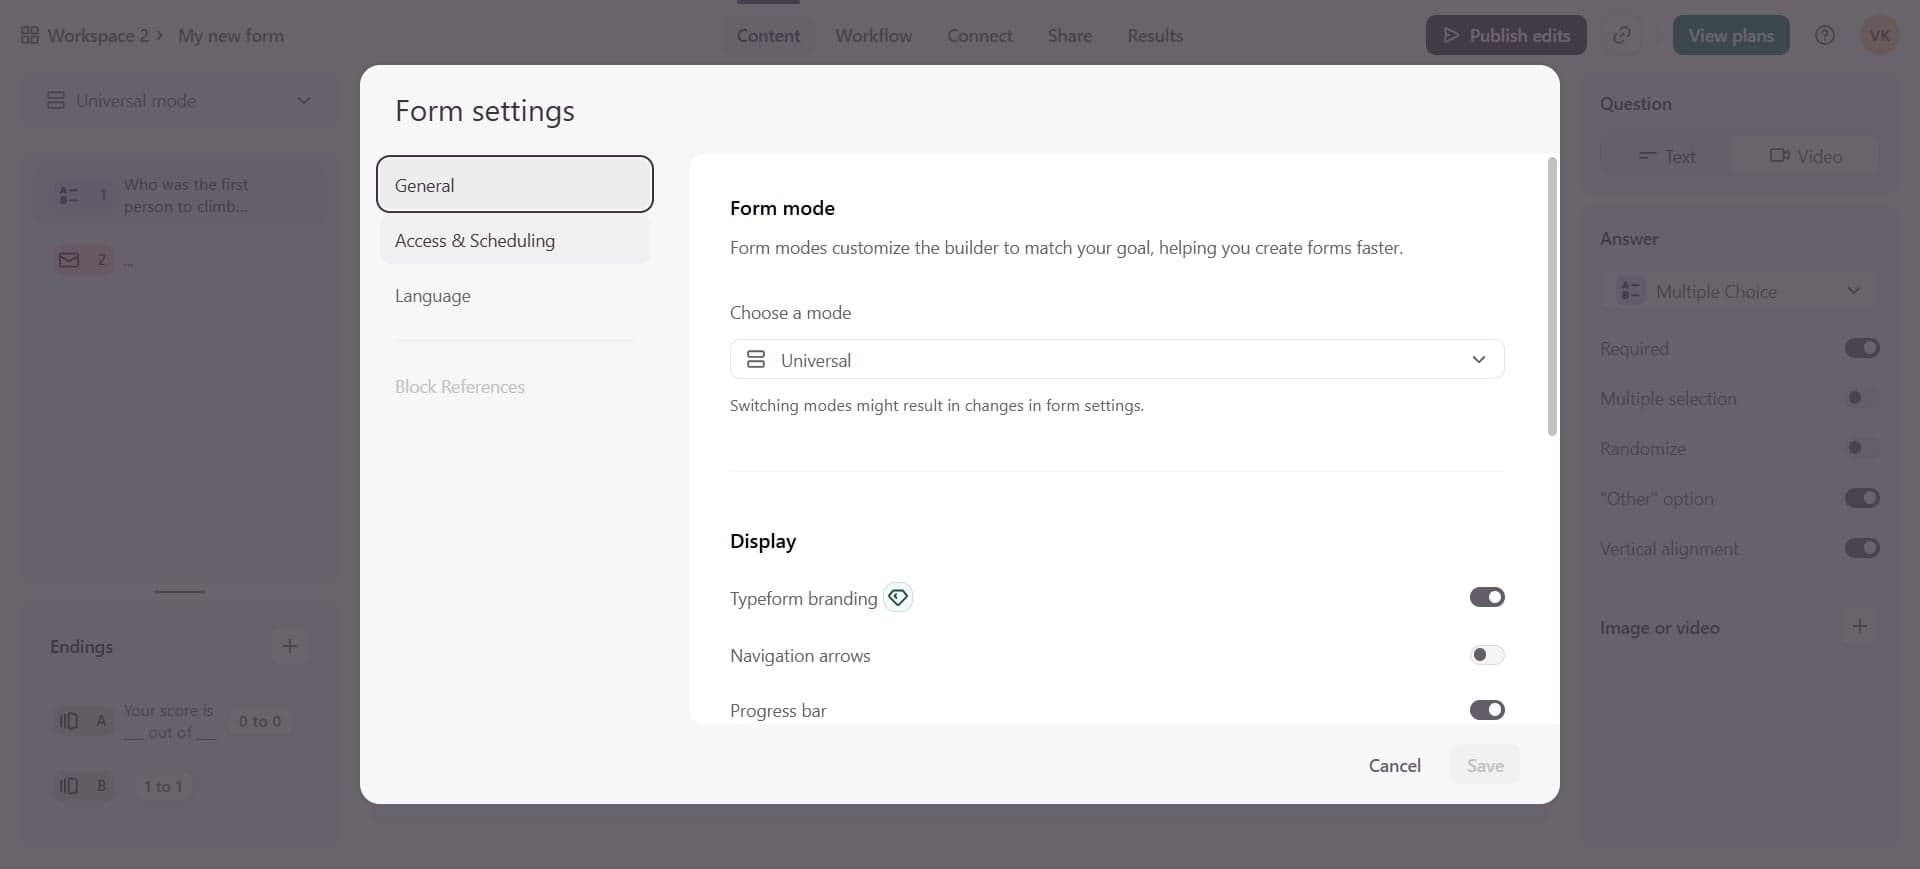
Task: Click the 1 to 1 score range
Action: 163,786
